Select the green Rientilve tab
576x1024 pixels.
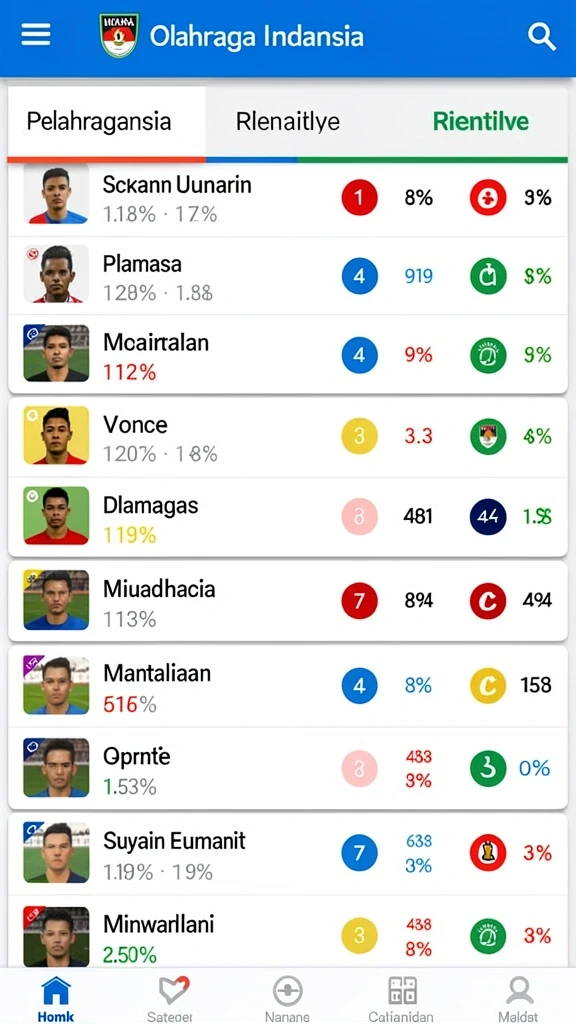tap(481, 121)
